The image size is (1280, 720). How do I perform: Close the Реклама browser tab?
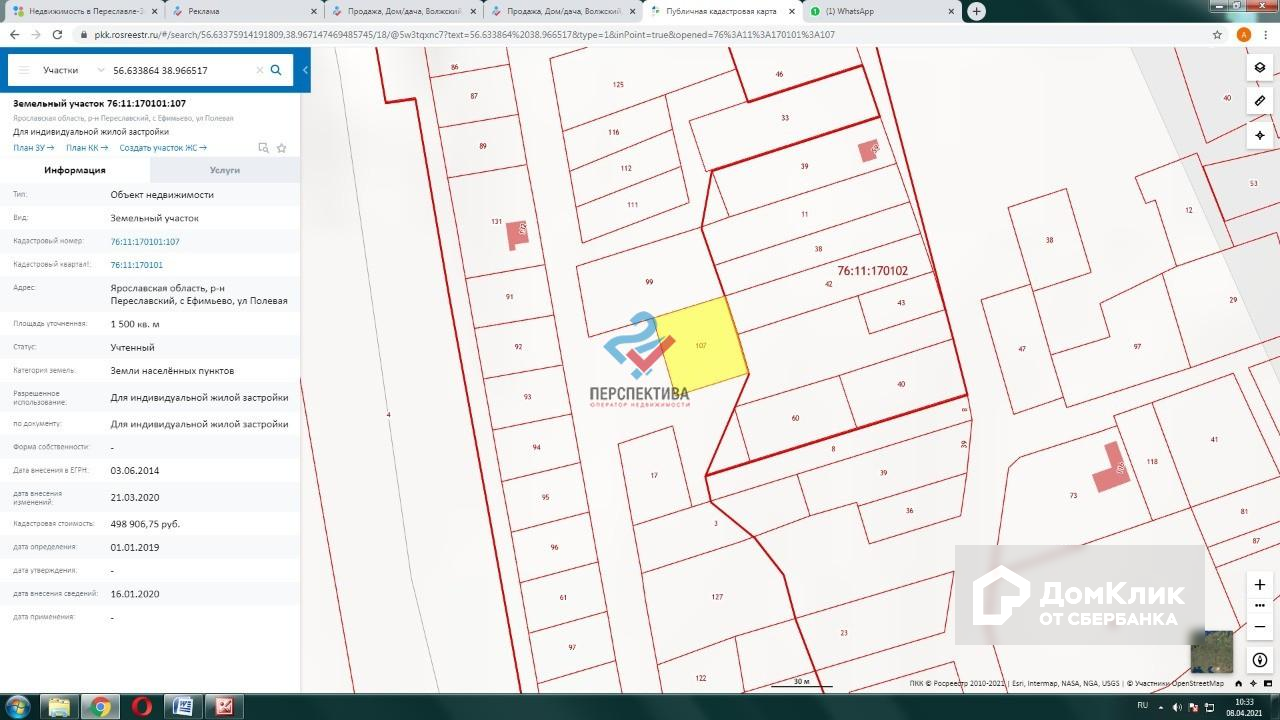(x=314, y=11)
